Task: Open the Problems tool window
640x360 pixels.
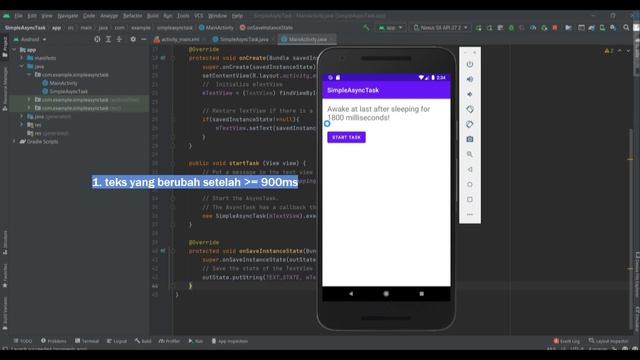Action: pos(53,341)
